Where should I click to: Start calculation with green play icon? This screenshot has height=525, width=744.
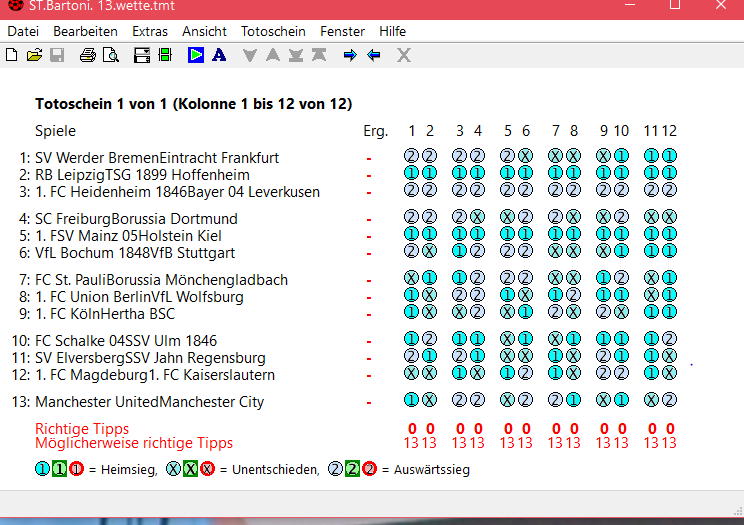tap(196, 55)
